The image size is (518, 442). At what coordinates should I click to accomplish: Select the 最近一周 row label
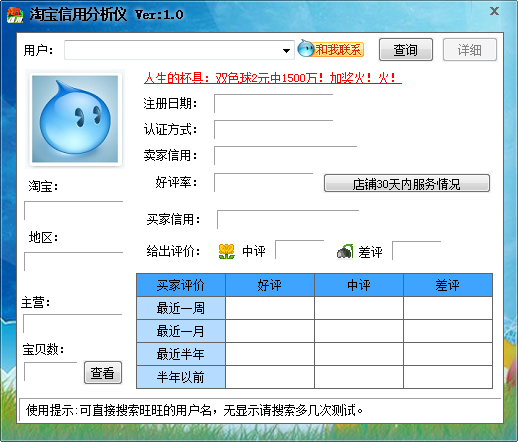click(x=181, y=308)
